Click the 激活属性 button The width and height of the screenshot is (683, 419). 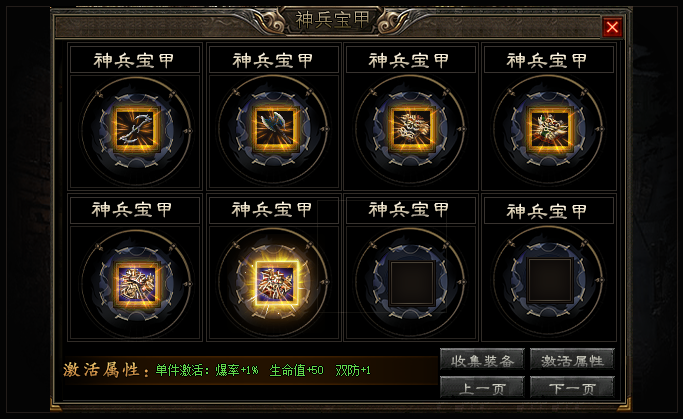tap(572, 360)
